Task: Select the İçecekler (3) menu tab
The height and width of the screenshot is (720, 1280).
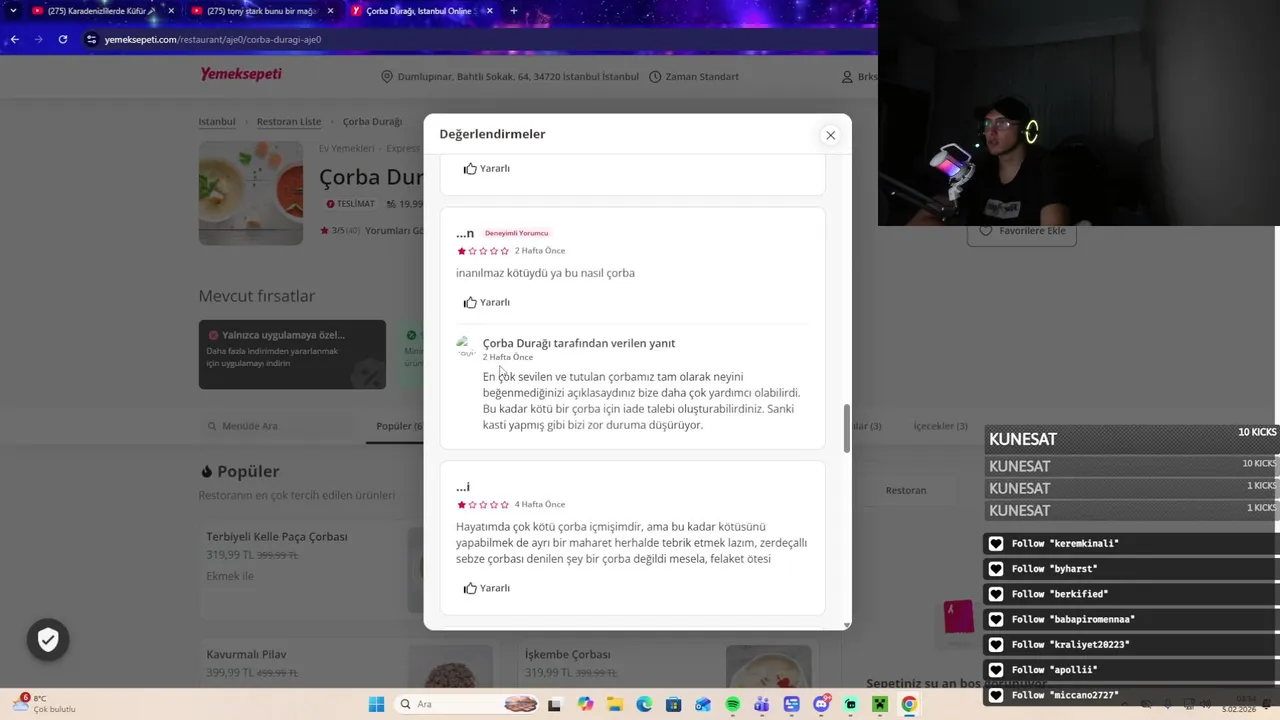Action: pyautogui.click(x=940, y=426)
